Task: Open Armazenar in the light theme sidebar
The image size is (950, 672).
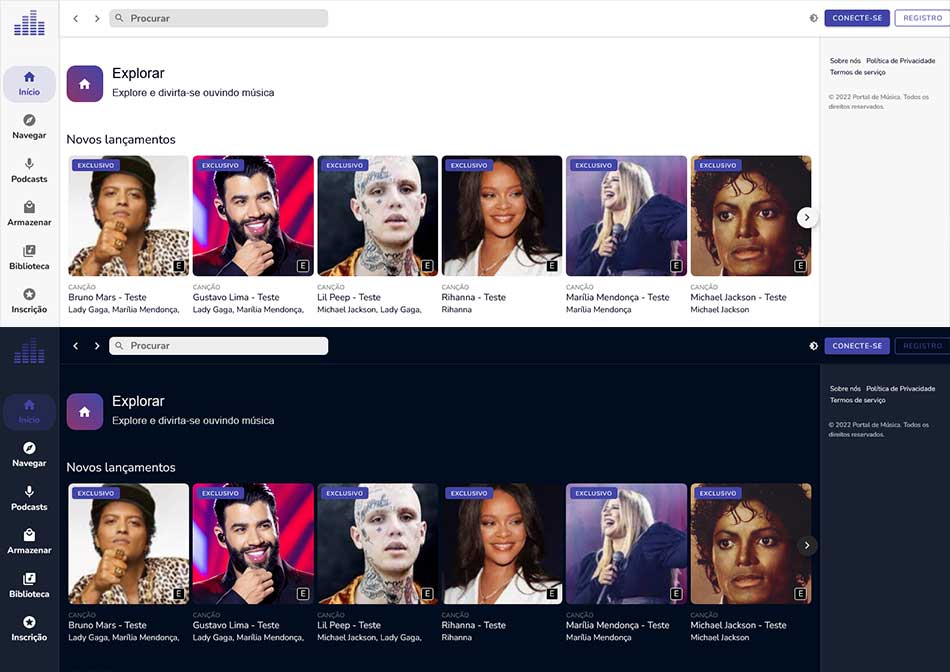Action: (x=29, y=214)
